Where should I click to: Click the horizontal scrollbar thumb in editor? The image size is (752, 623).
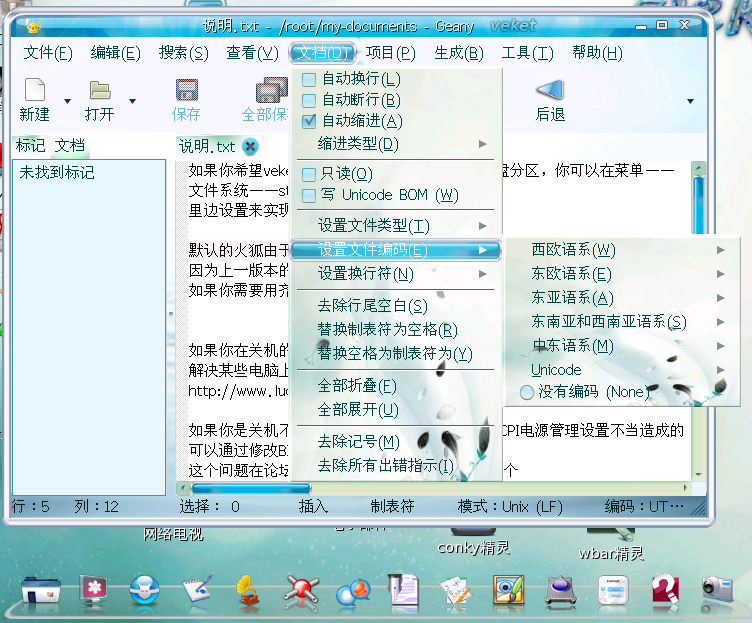tap(251, 489)
